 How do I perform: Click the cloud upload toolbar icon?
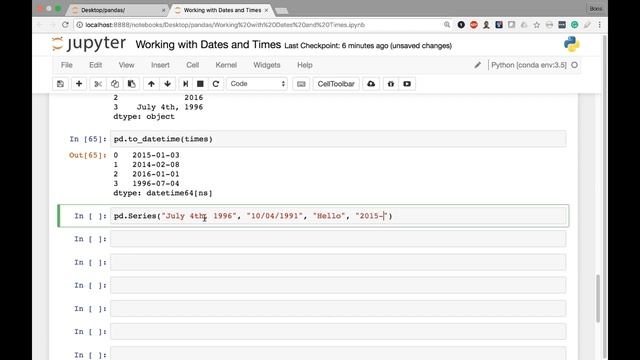pos(371,84)
